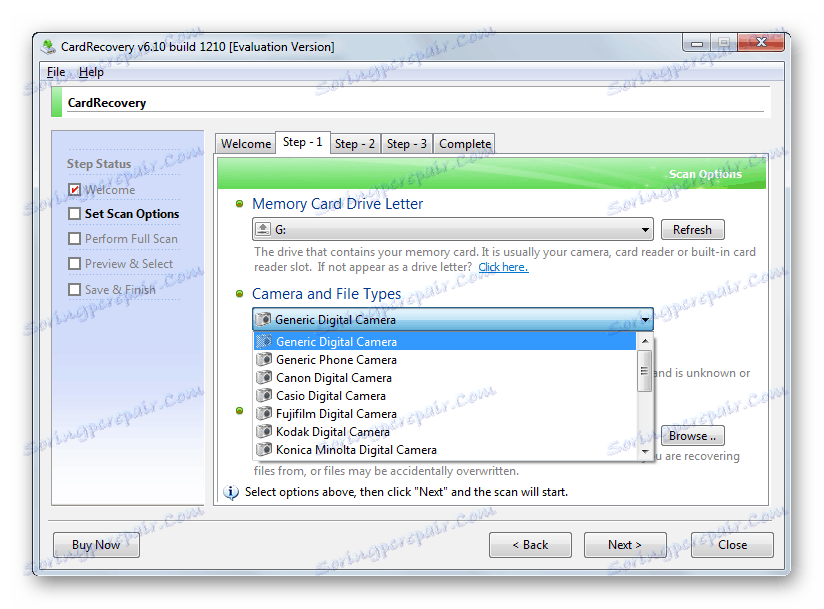This screenshot has height=609, width=824.
Task: Click the Refresh button
Action: coord(692,230)
